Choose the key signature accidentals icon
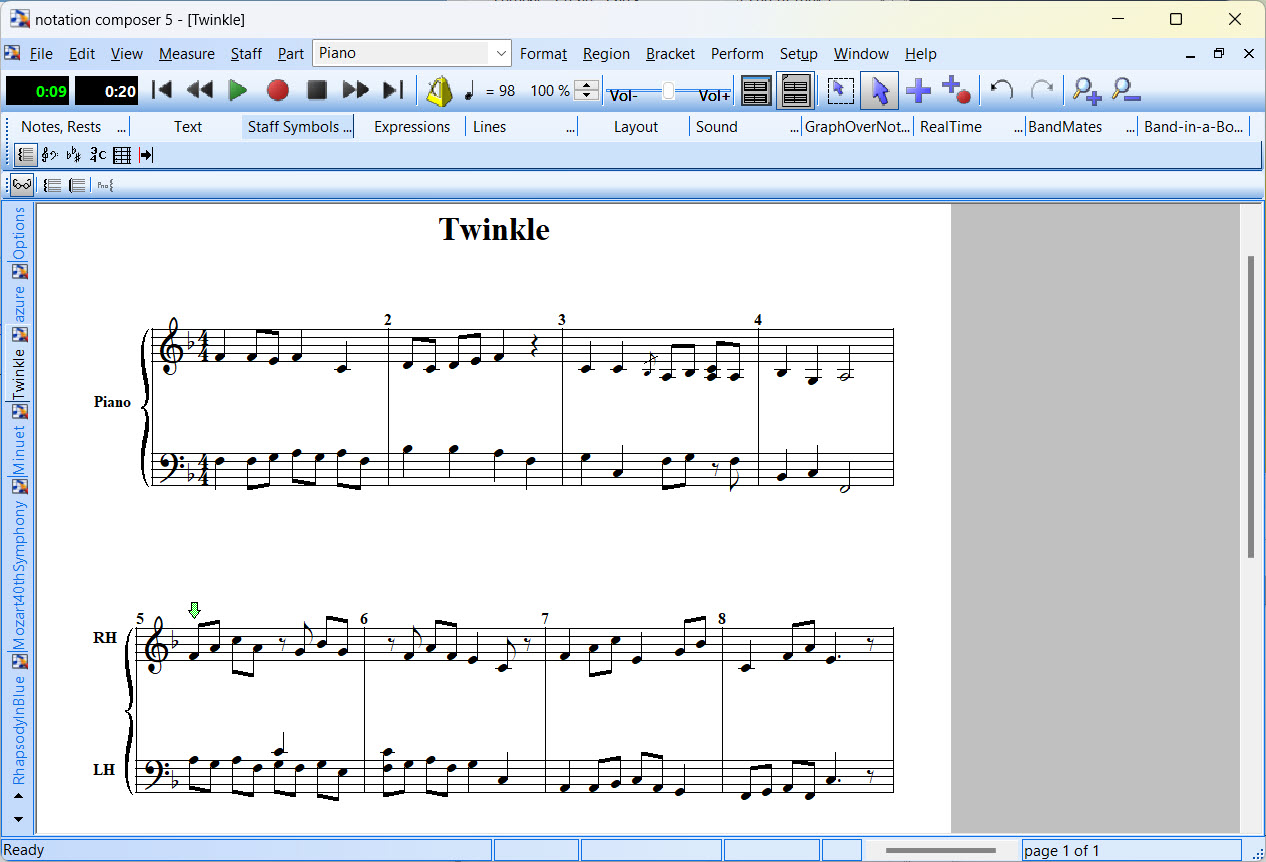 pyautogui.click(x=73, y=155)
